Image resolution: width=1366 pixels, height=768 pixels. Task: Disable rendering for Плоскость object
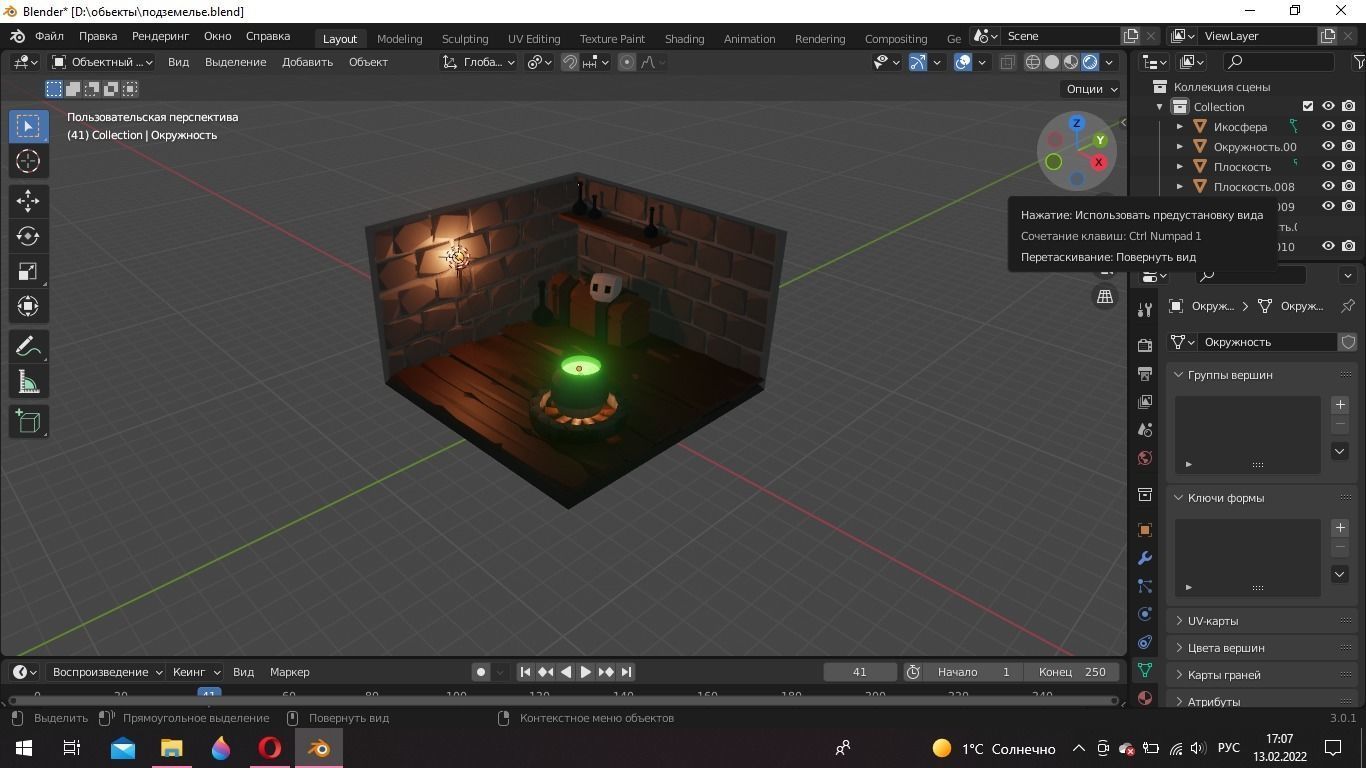(1349, 166)
